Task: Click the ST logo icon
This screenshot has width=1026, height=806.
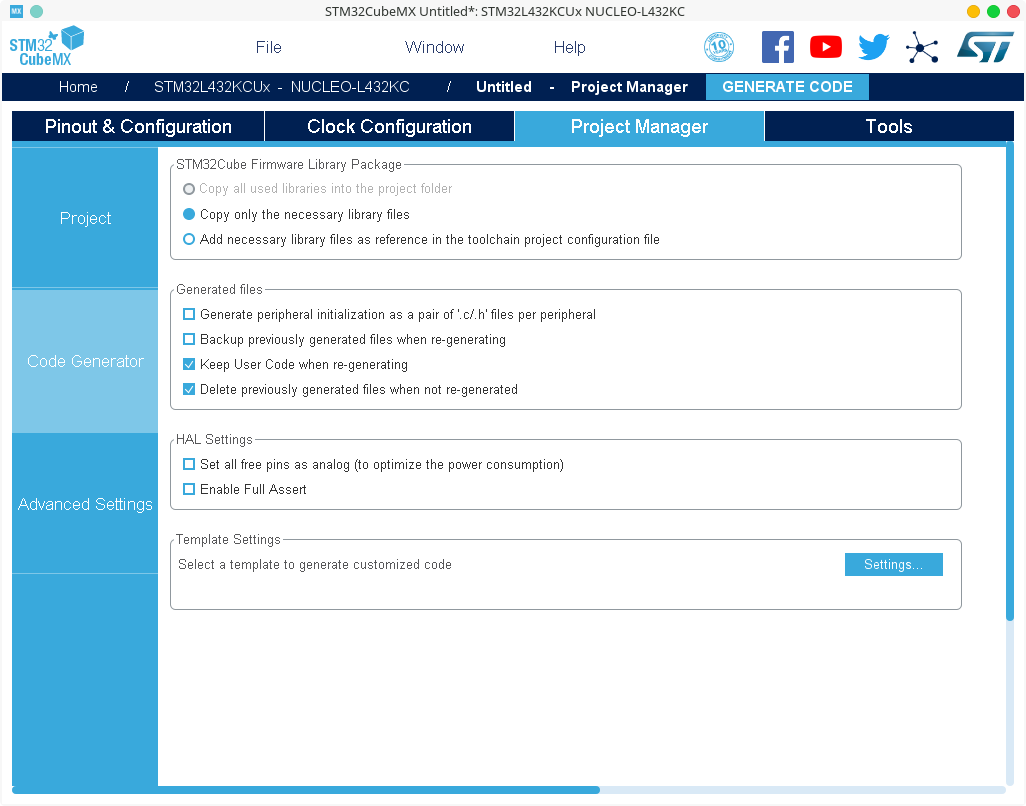Action: point(984,47)
